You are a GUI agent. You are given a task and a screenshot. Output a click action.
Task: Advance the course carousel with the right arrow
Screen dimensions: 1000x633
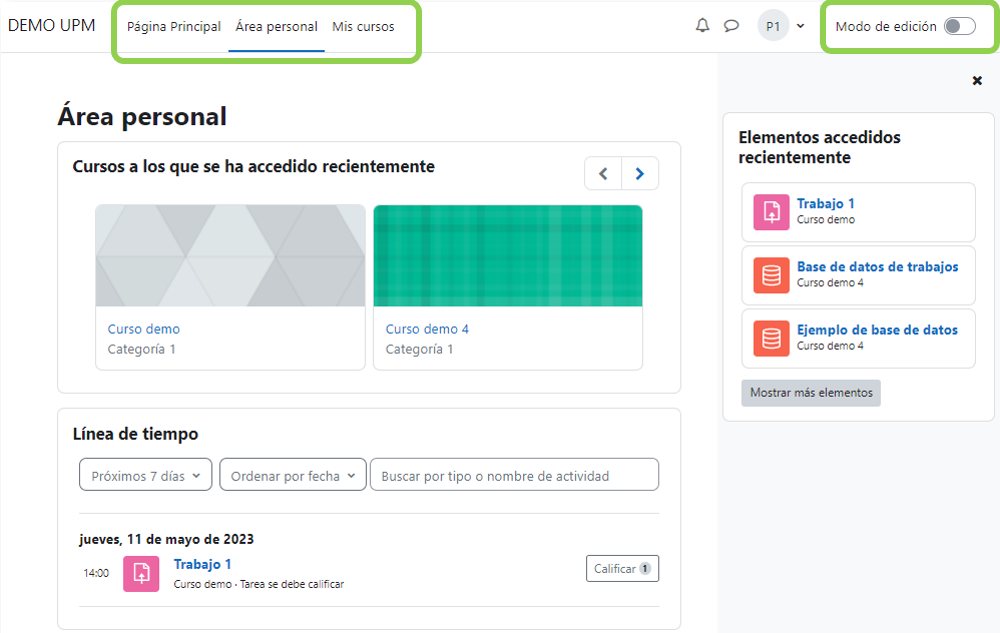coord(640,173)
